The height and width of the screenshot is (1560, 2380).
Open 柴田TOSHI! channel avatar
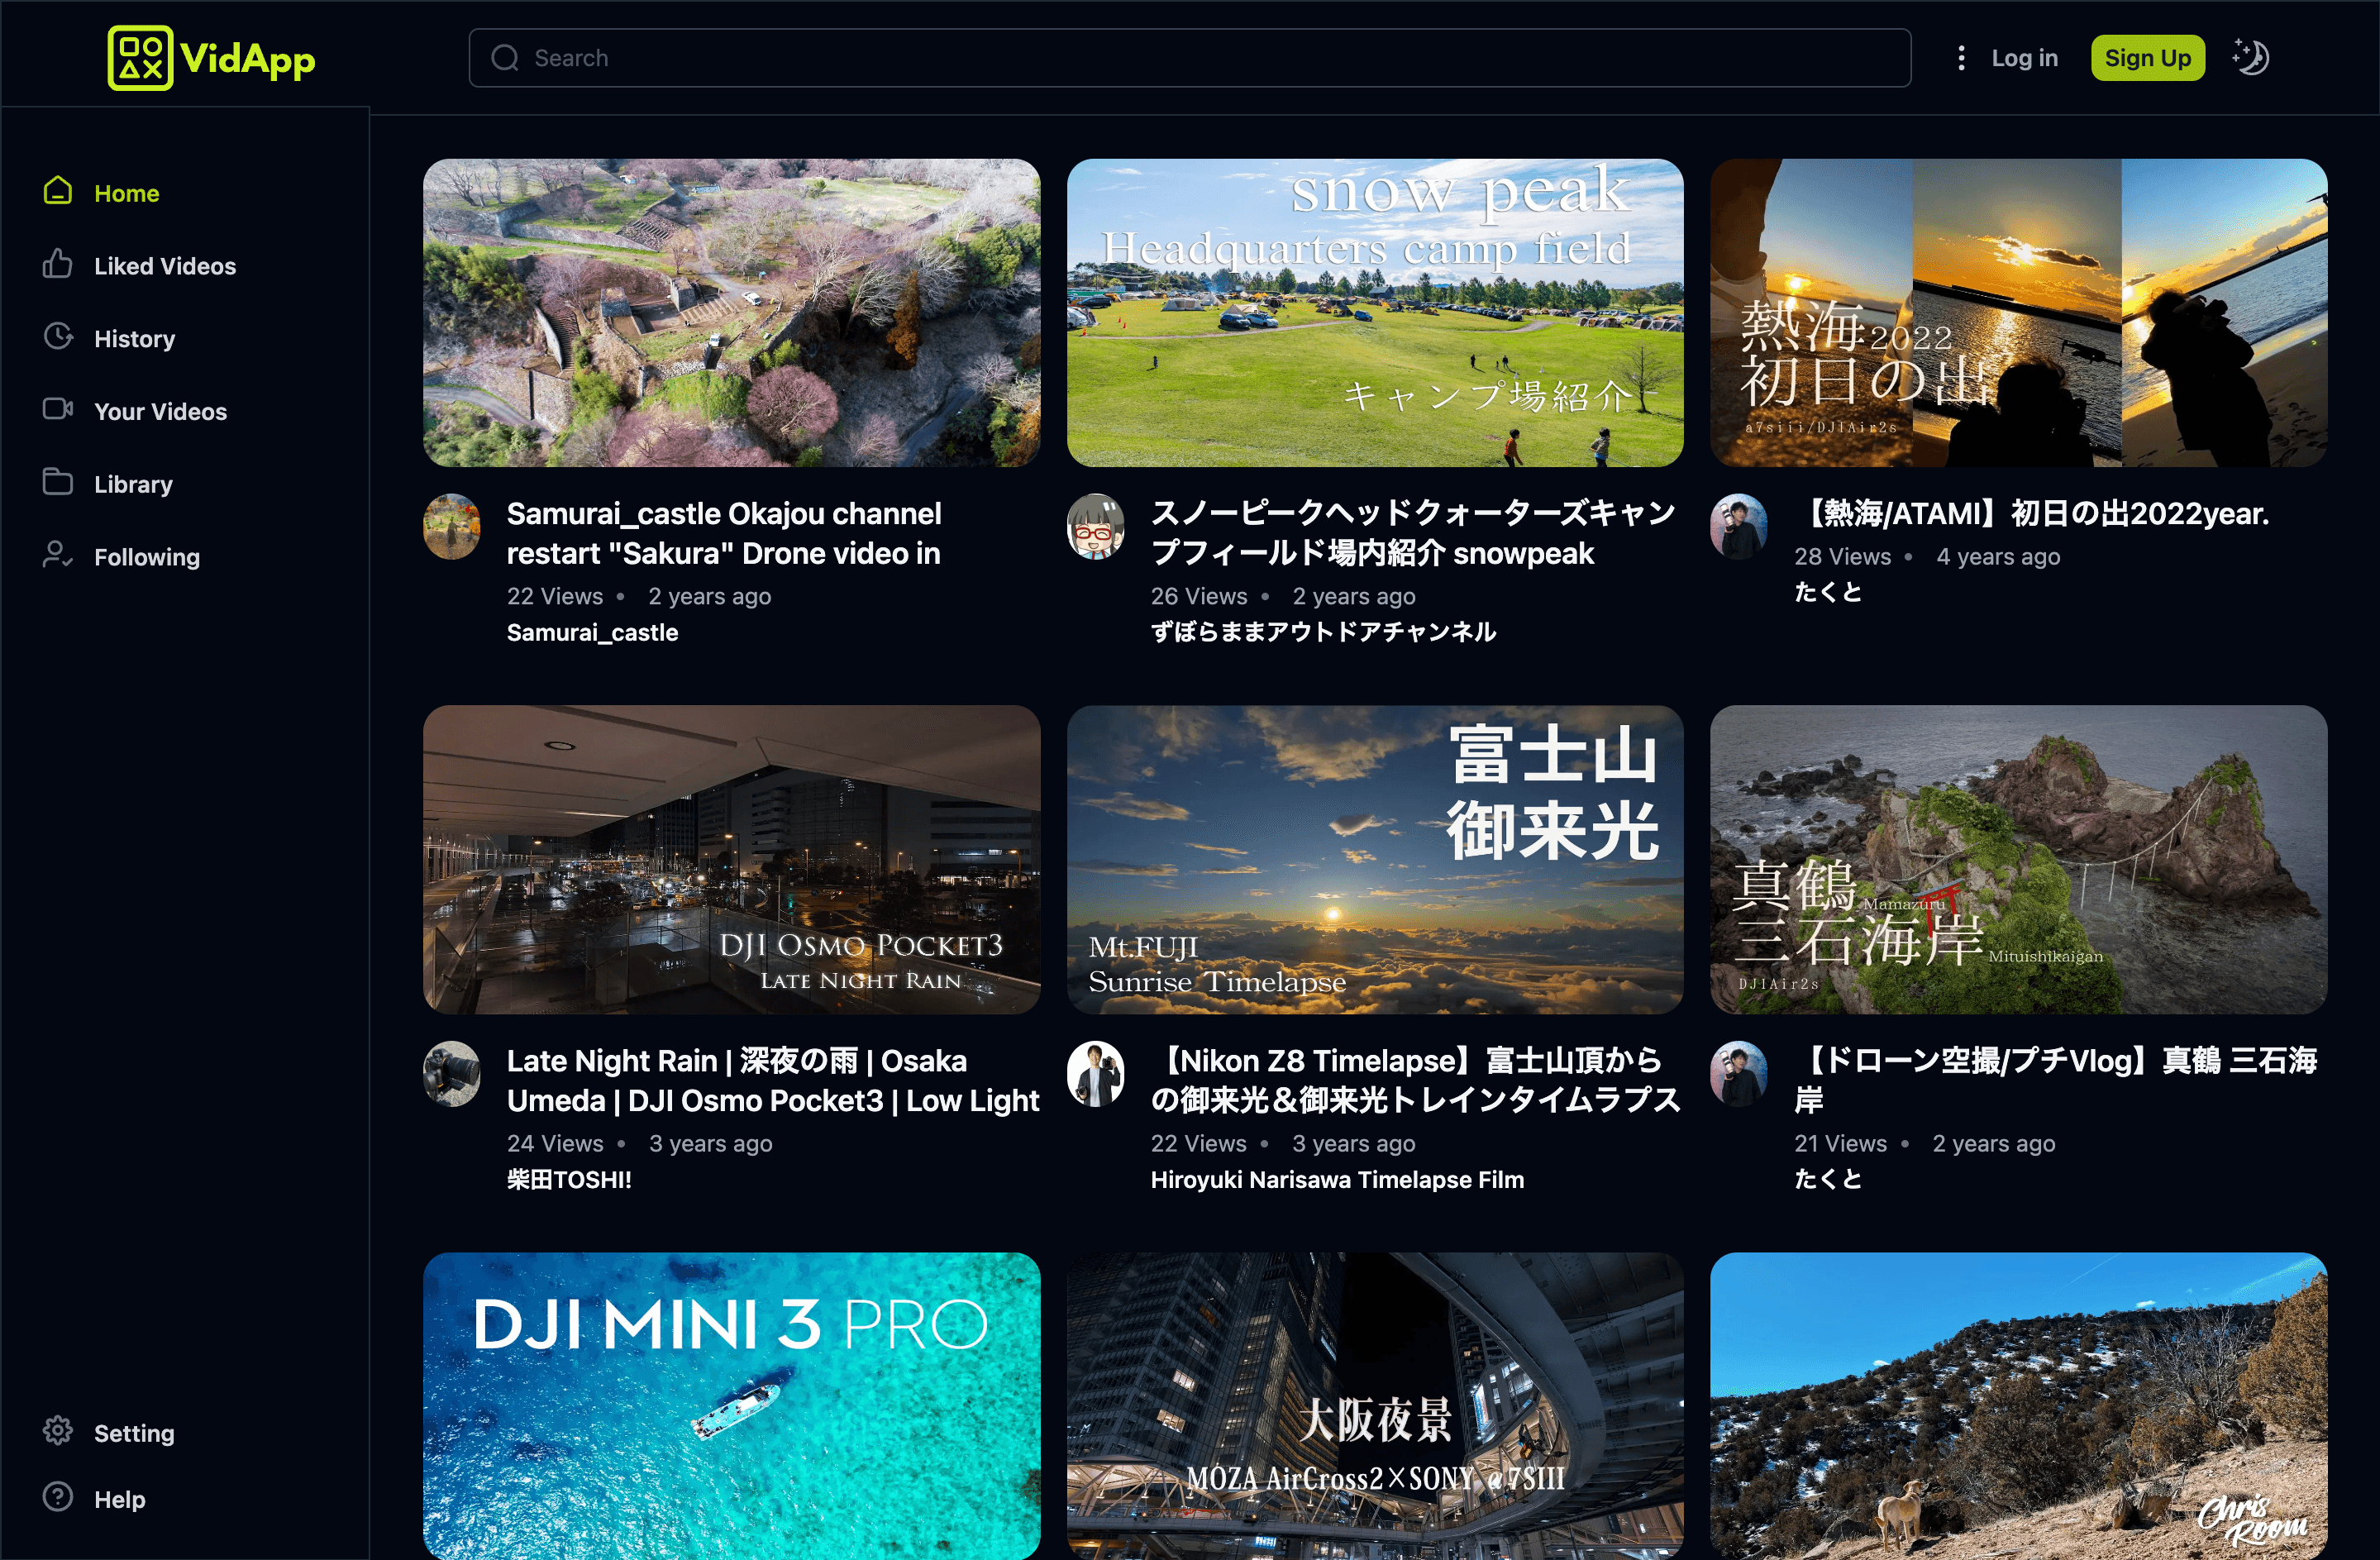pos(452,1074)
